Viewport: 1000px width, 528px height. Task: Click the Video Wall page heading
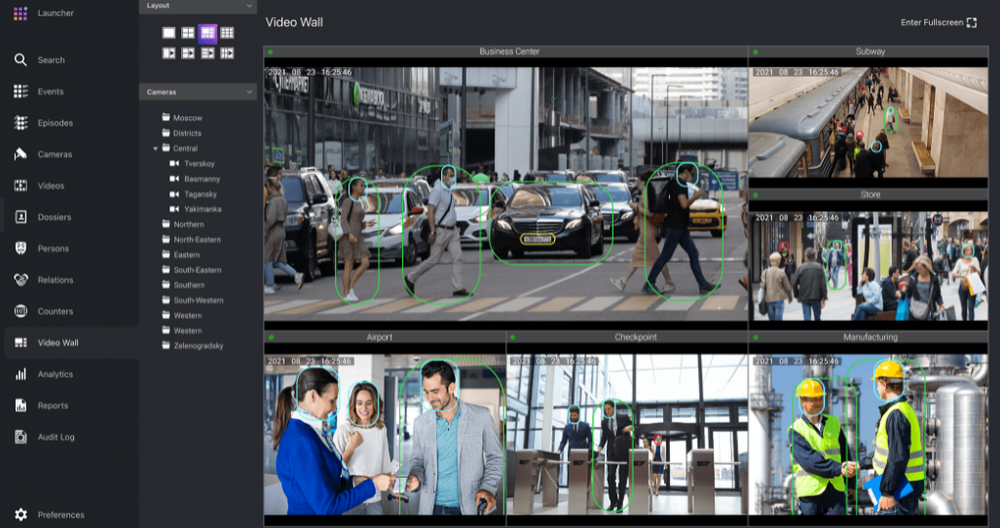[294, 22]
